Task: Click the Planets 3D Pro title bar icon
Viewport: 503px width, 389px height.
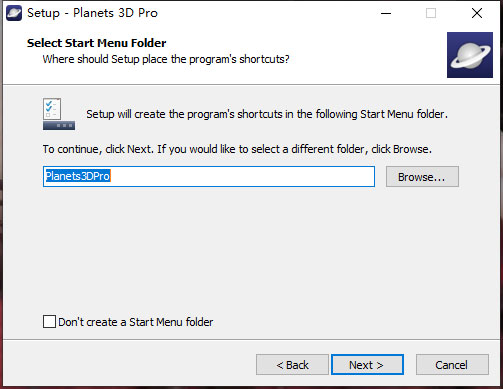Action: (x=14, y=13)
